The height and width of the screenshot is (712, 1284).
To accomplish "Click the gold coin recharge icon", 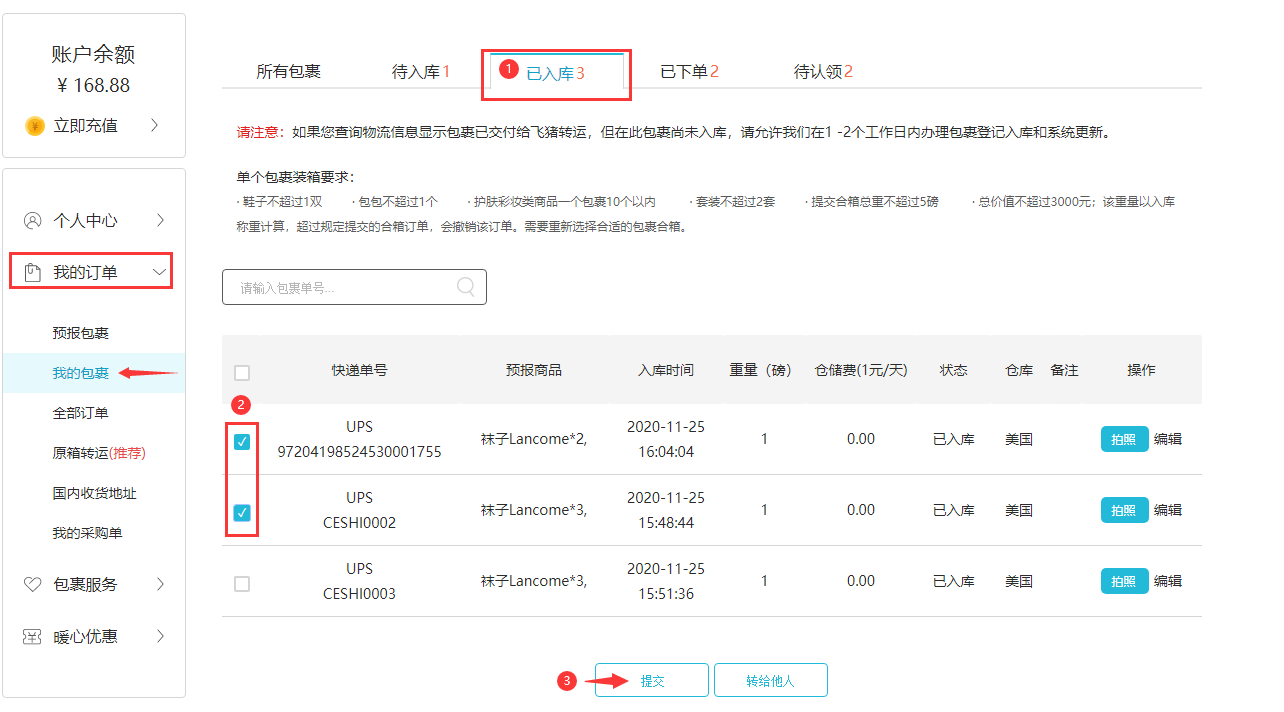I will point(35,126).
